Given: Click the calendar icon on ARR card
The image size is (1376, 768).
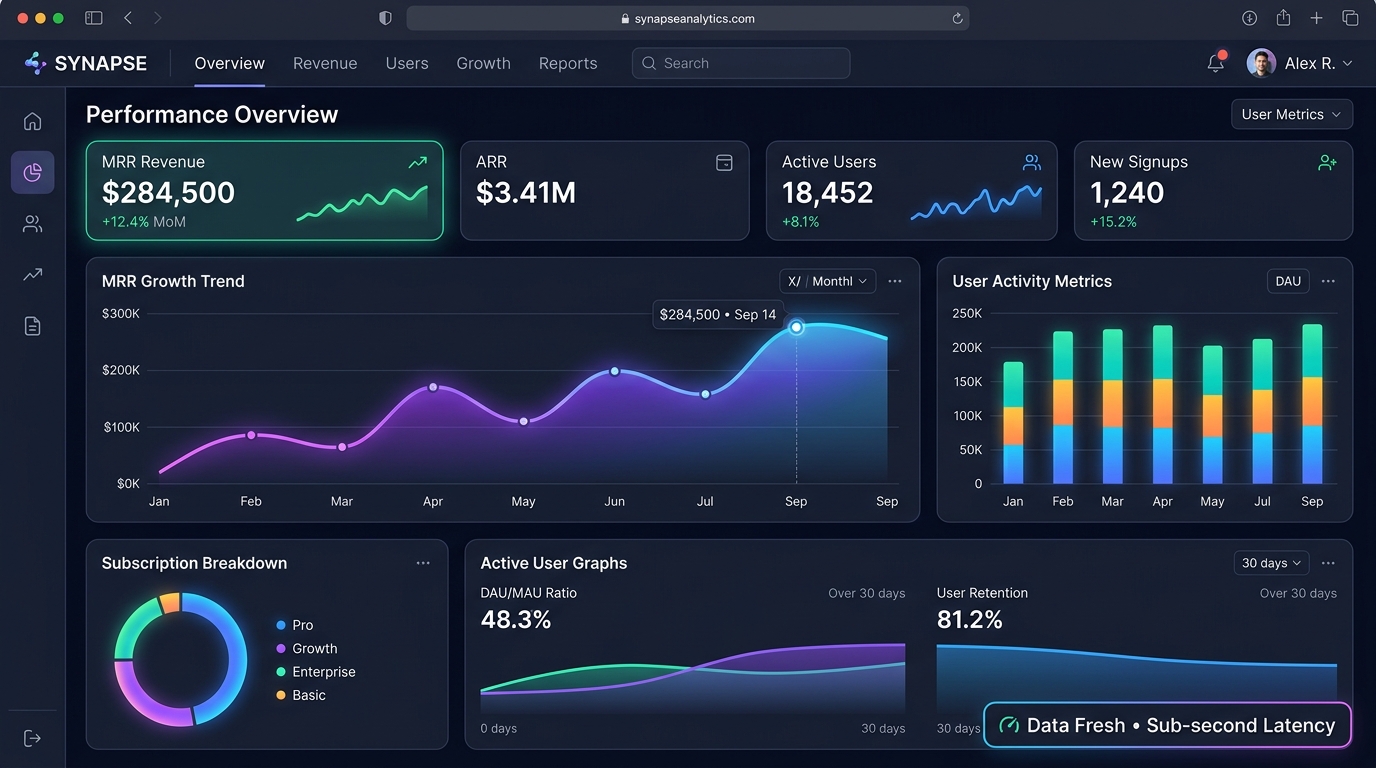Looking at the screenshot, I should [x=724, y=162].
